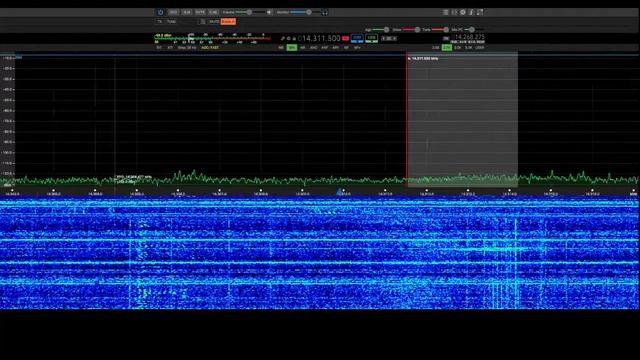Toggle the ANF auto notch filter
The height and width of the screenshot is (360, 640).
[324, 48]
